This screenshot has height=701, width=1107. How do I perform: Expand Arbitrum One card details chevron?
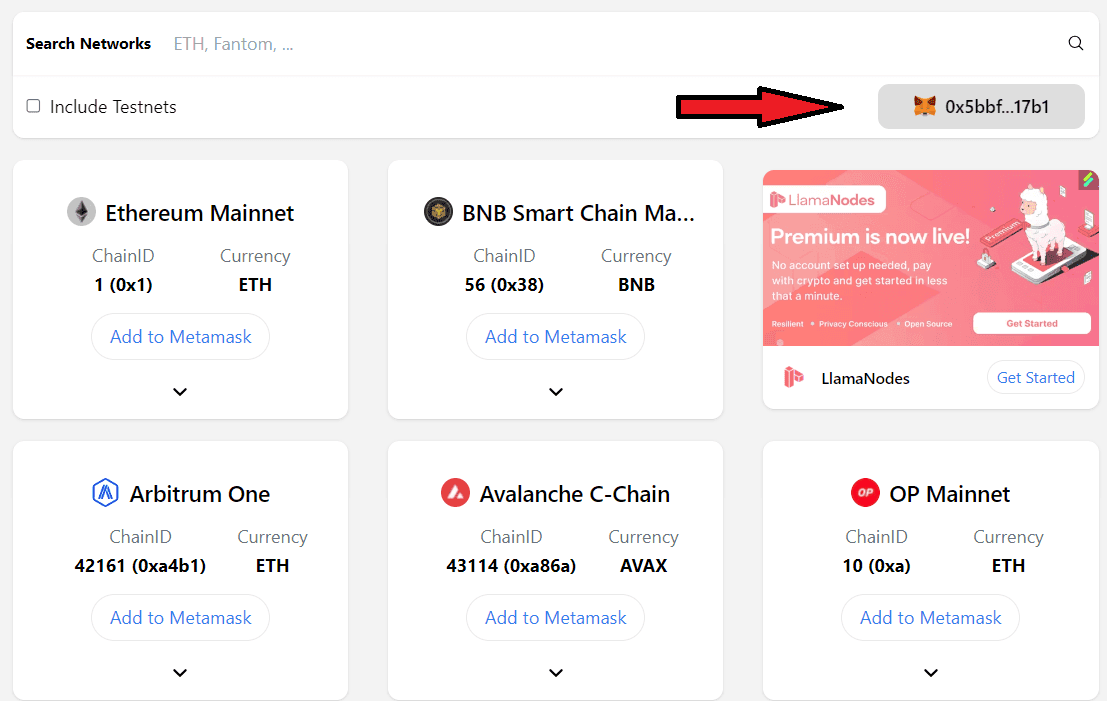click(x=180, y=673)
